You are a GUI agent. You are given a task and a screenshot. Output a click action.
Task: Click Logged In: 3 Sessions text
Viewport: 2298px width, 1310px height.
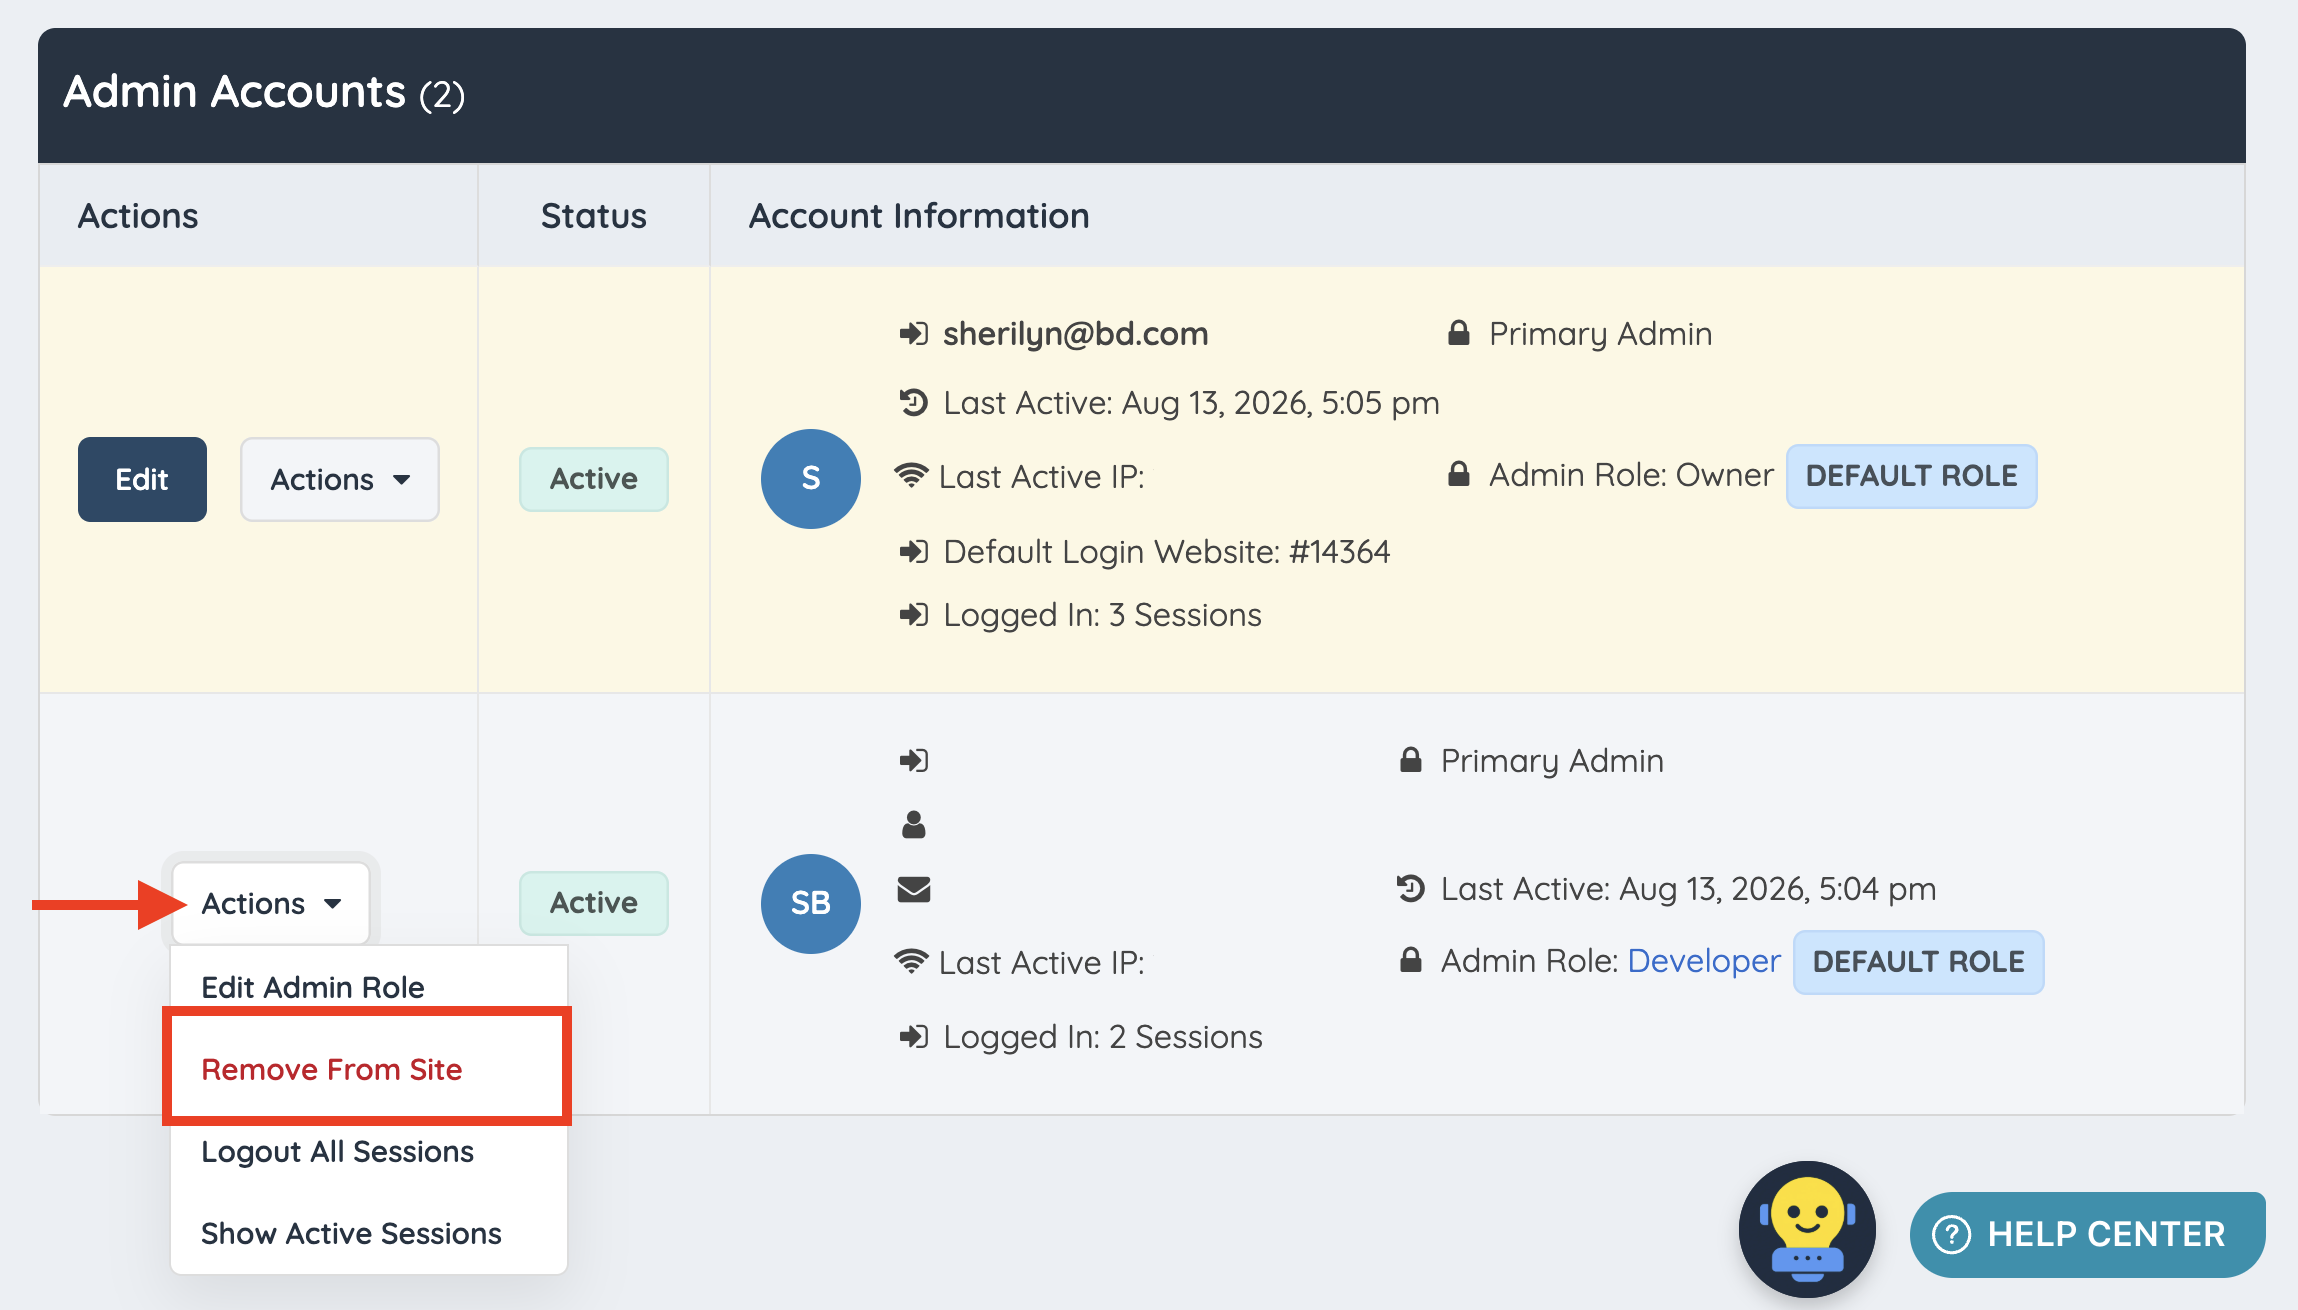coord(1102,614)
